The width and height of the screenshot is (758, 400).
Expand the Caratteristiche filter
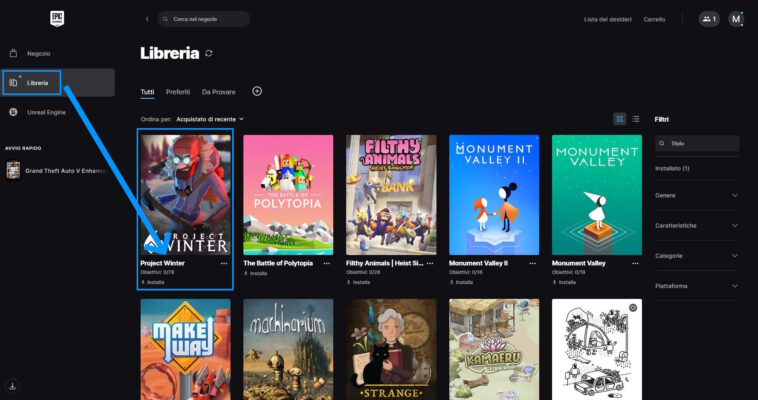(x=697, y=225)
